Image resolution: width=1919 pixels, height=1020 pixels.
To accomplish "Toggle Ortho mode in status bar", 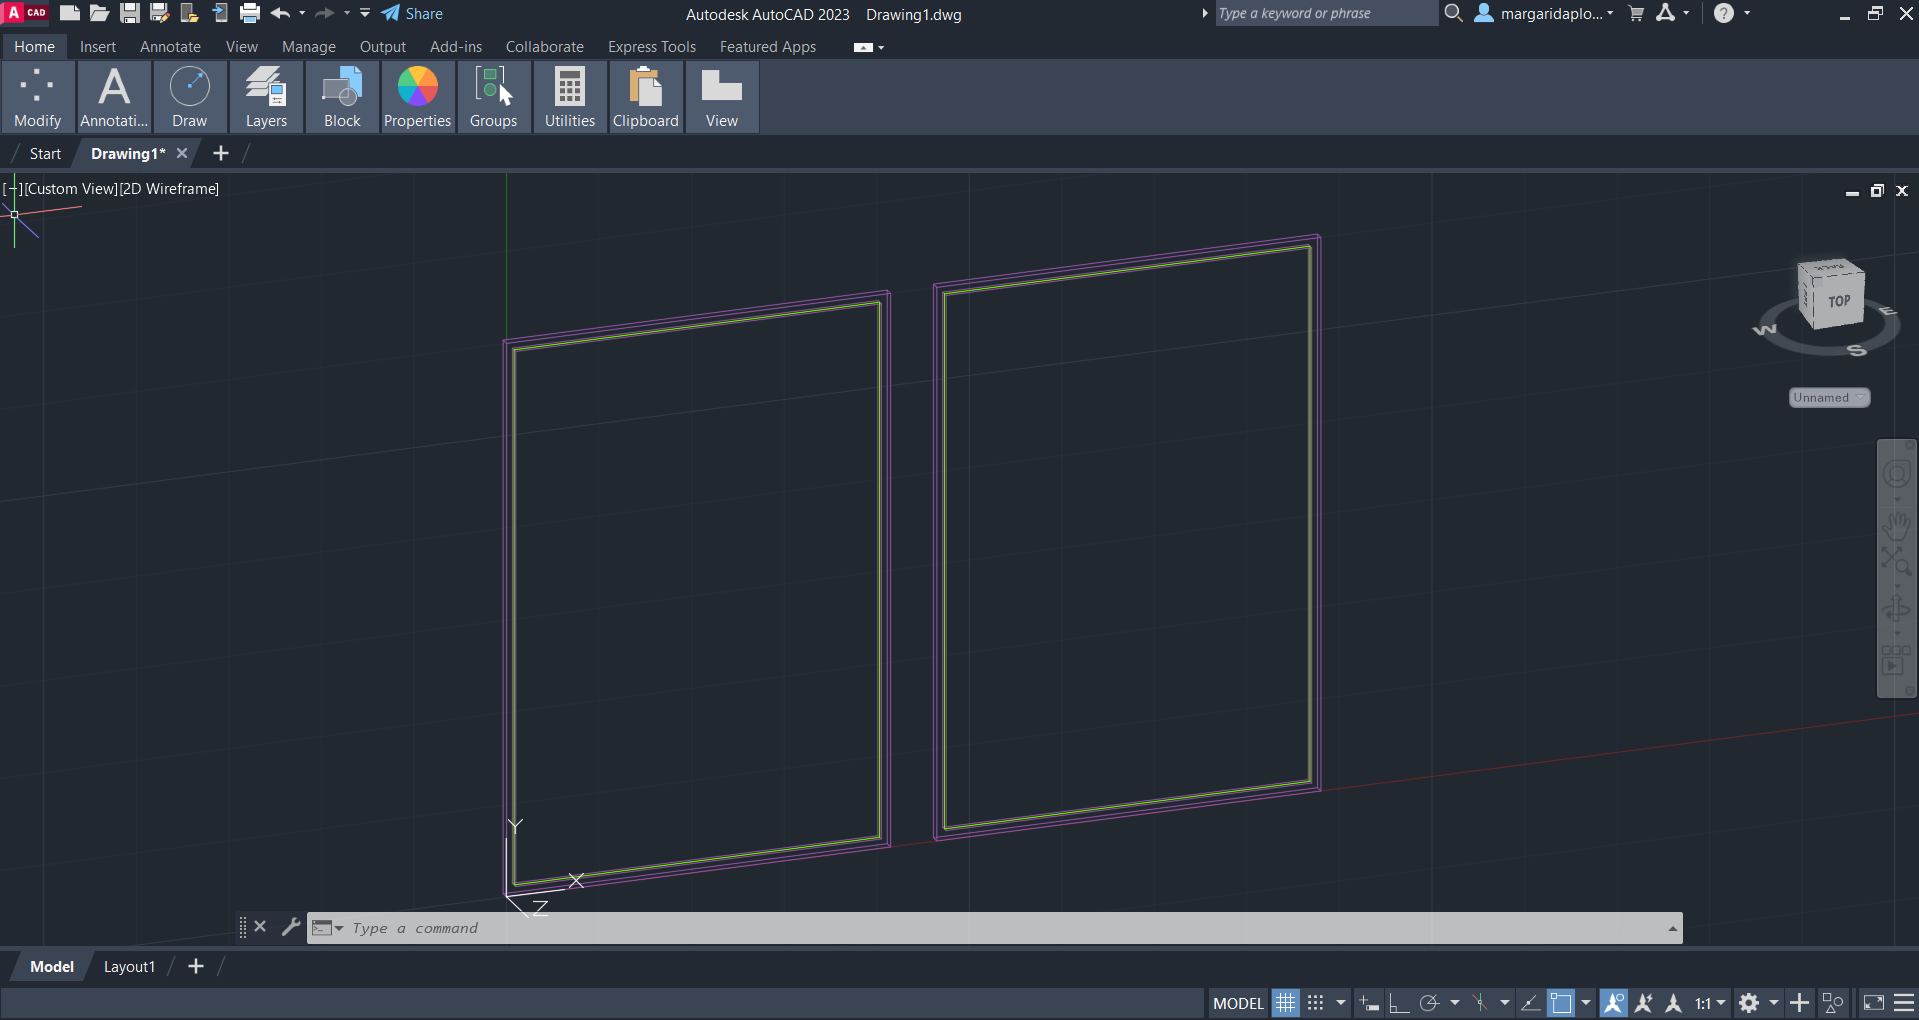I will point(1399,1003).
